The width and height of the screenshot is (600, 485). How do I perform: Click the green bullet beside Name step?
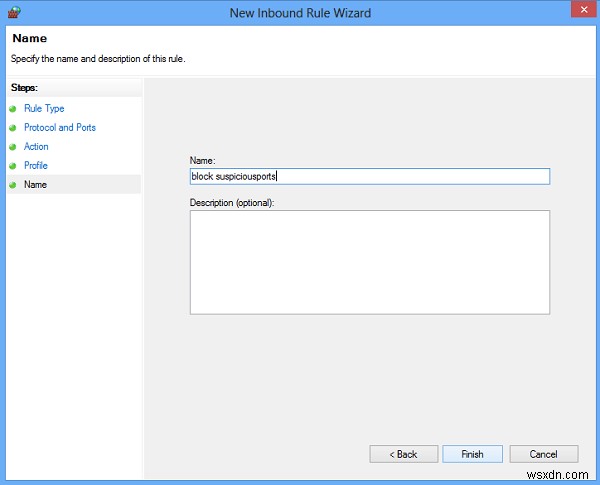[13, 185]
